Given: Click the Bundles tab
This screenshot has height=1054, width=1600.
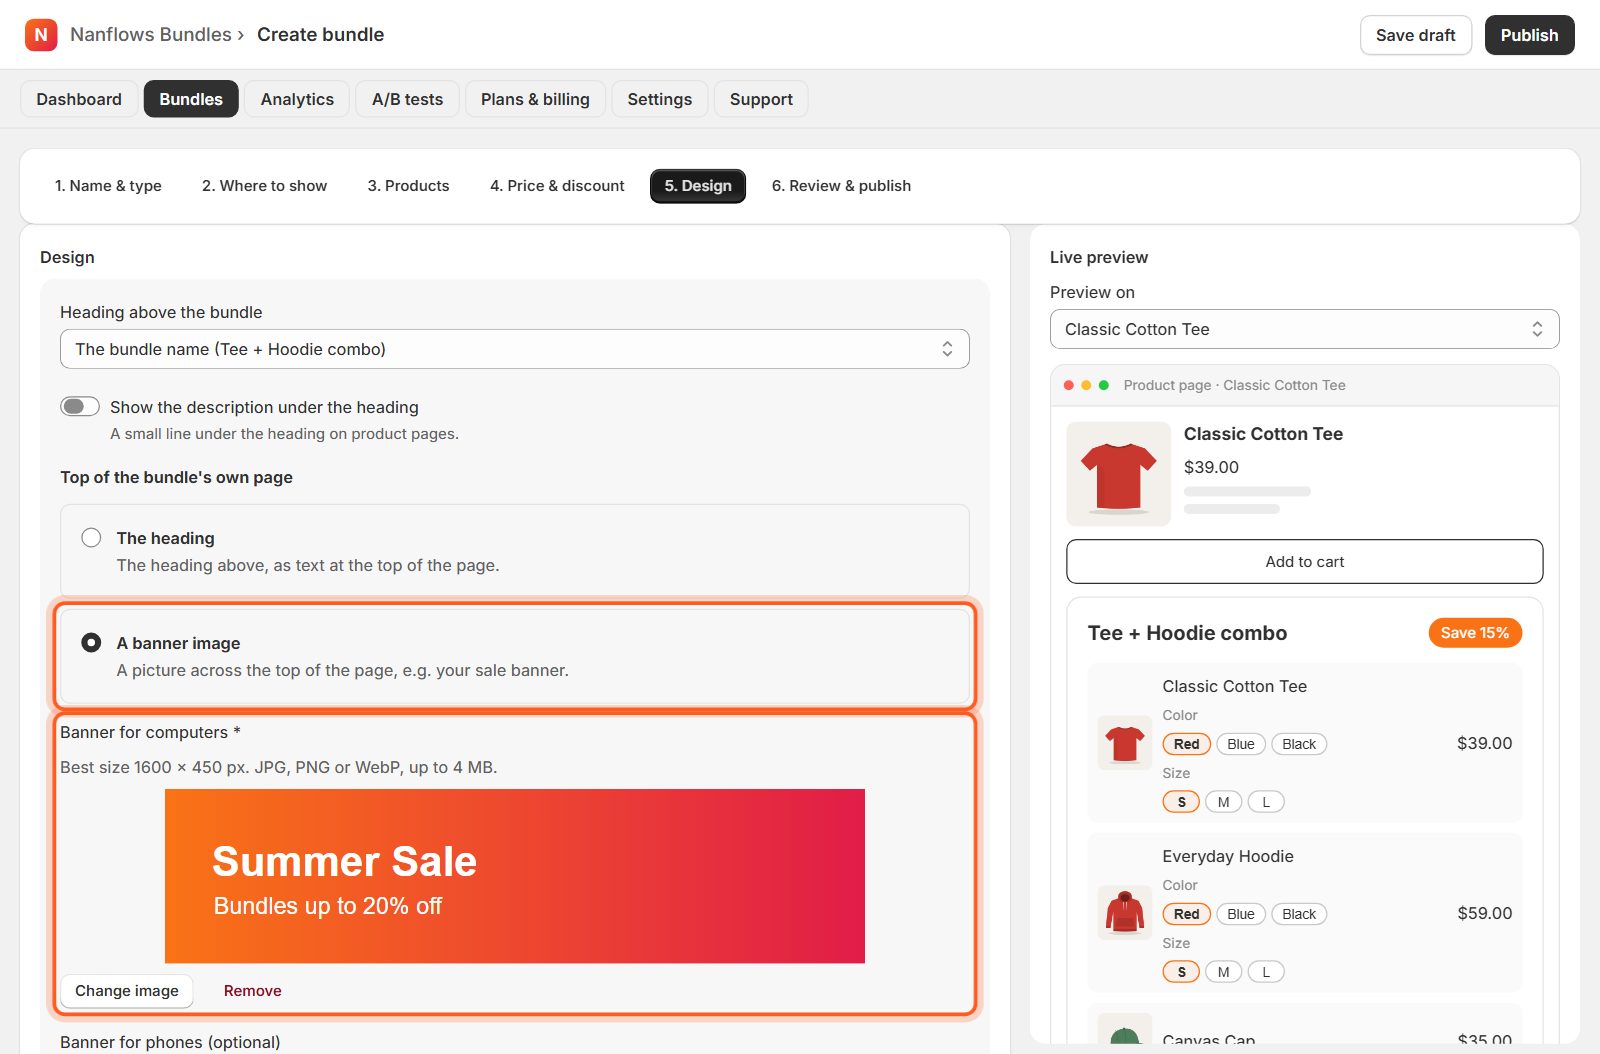Looking at the screenshot, I should [x=191, y=99].
